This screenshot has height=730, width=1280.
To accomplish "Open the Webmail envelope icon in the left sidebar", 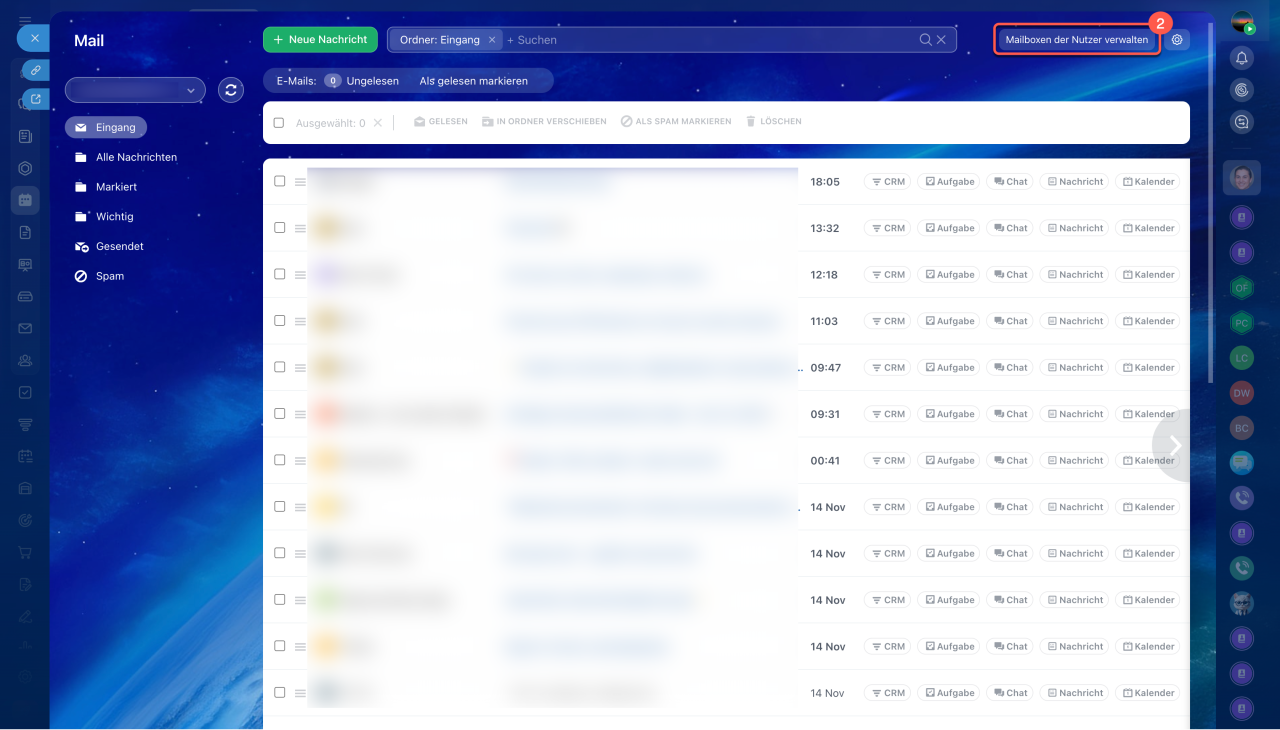I will pyautogui.click(x=25, y=328).
